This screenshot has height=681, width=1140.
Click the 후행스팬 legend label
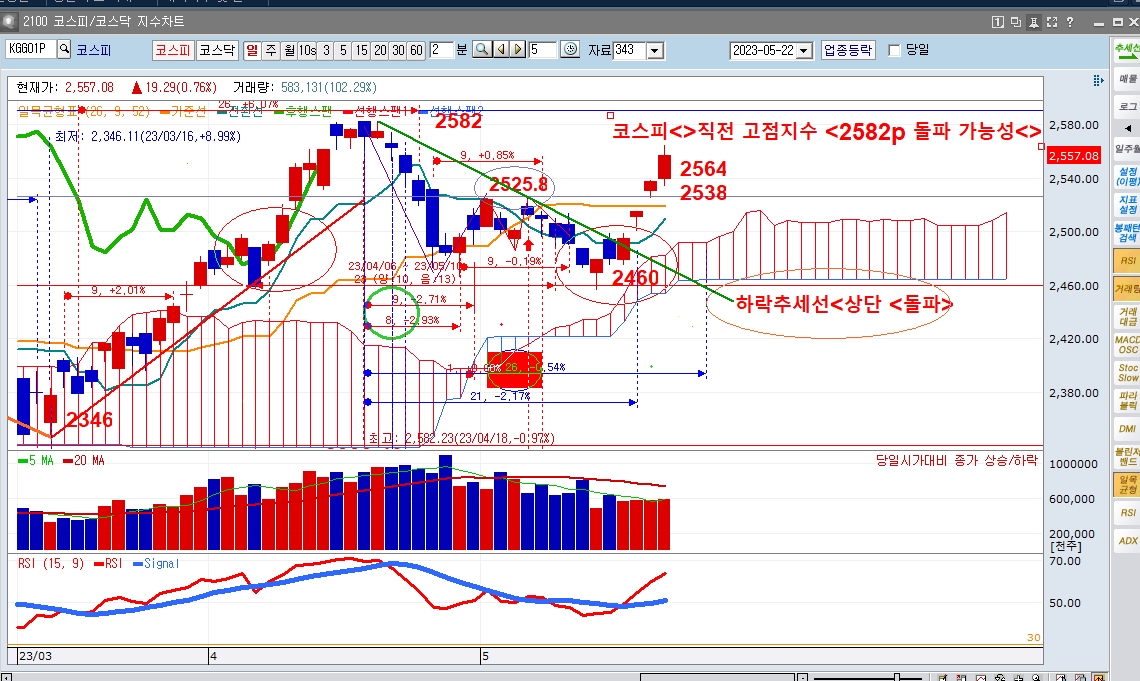coord(302,111)
